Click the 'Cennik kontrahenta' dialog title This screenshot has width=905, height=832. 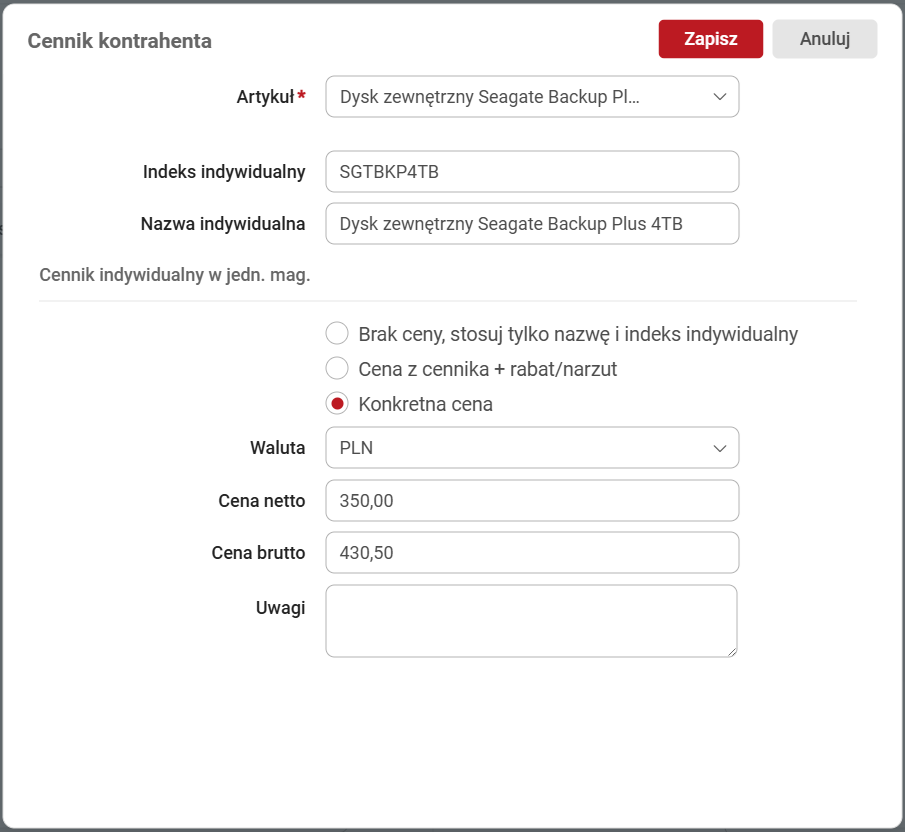pos(119,41)
